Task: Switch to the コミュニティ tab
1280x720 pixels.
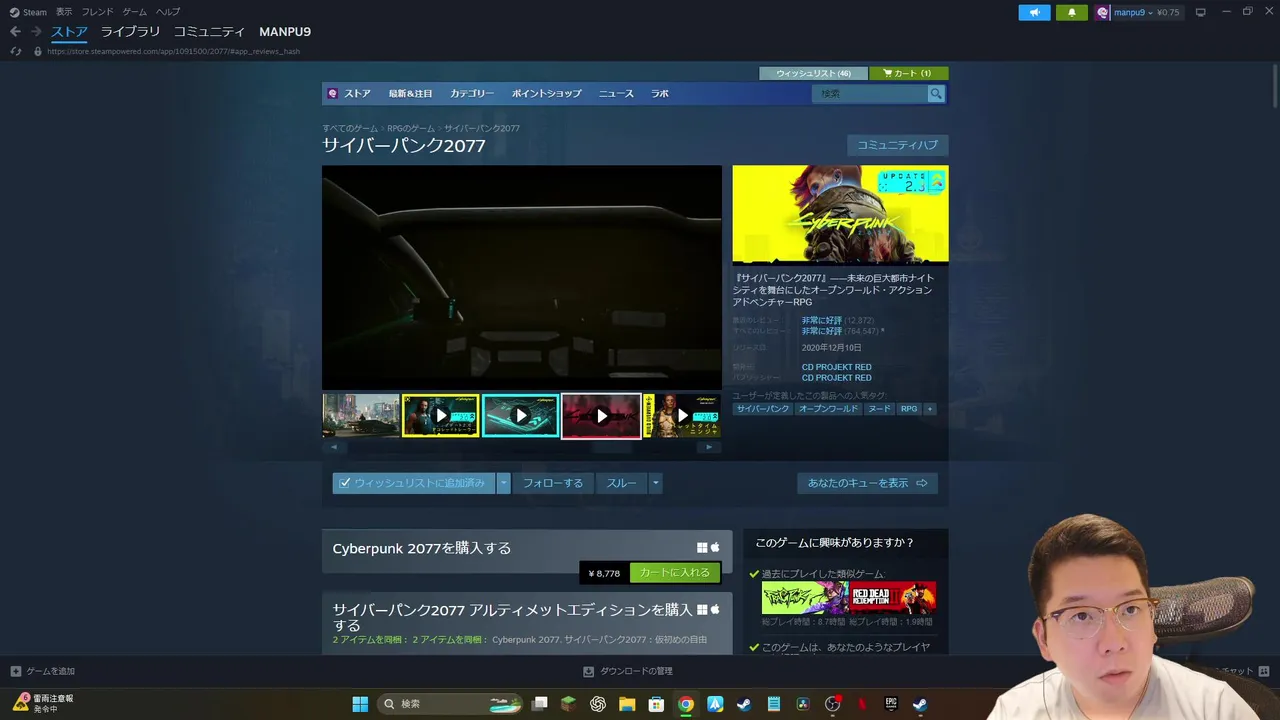Action: (x=209, y=32)
